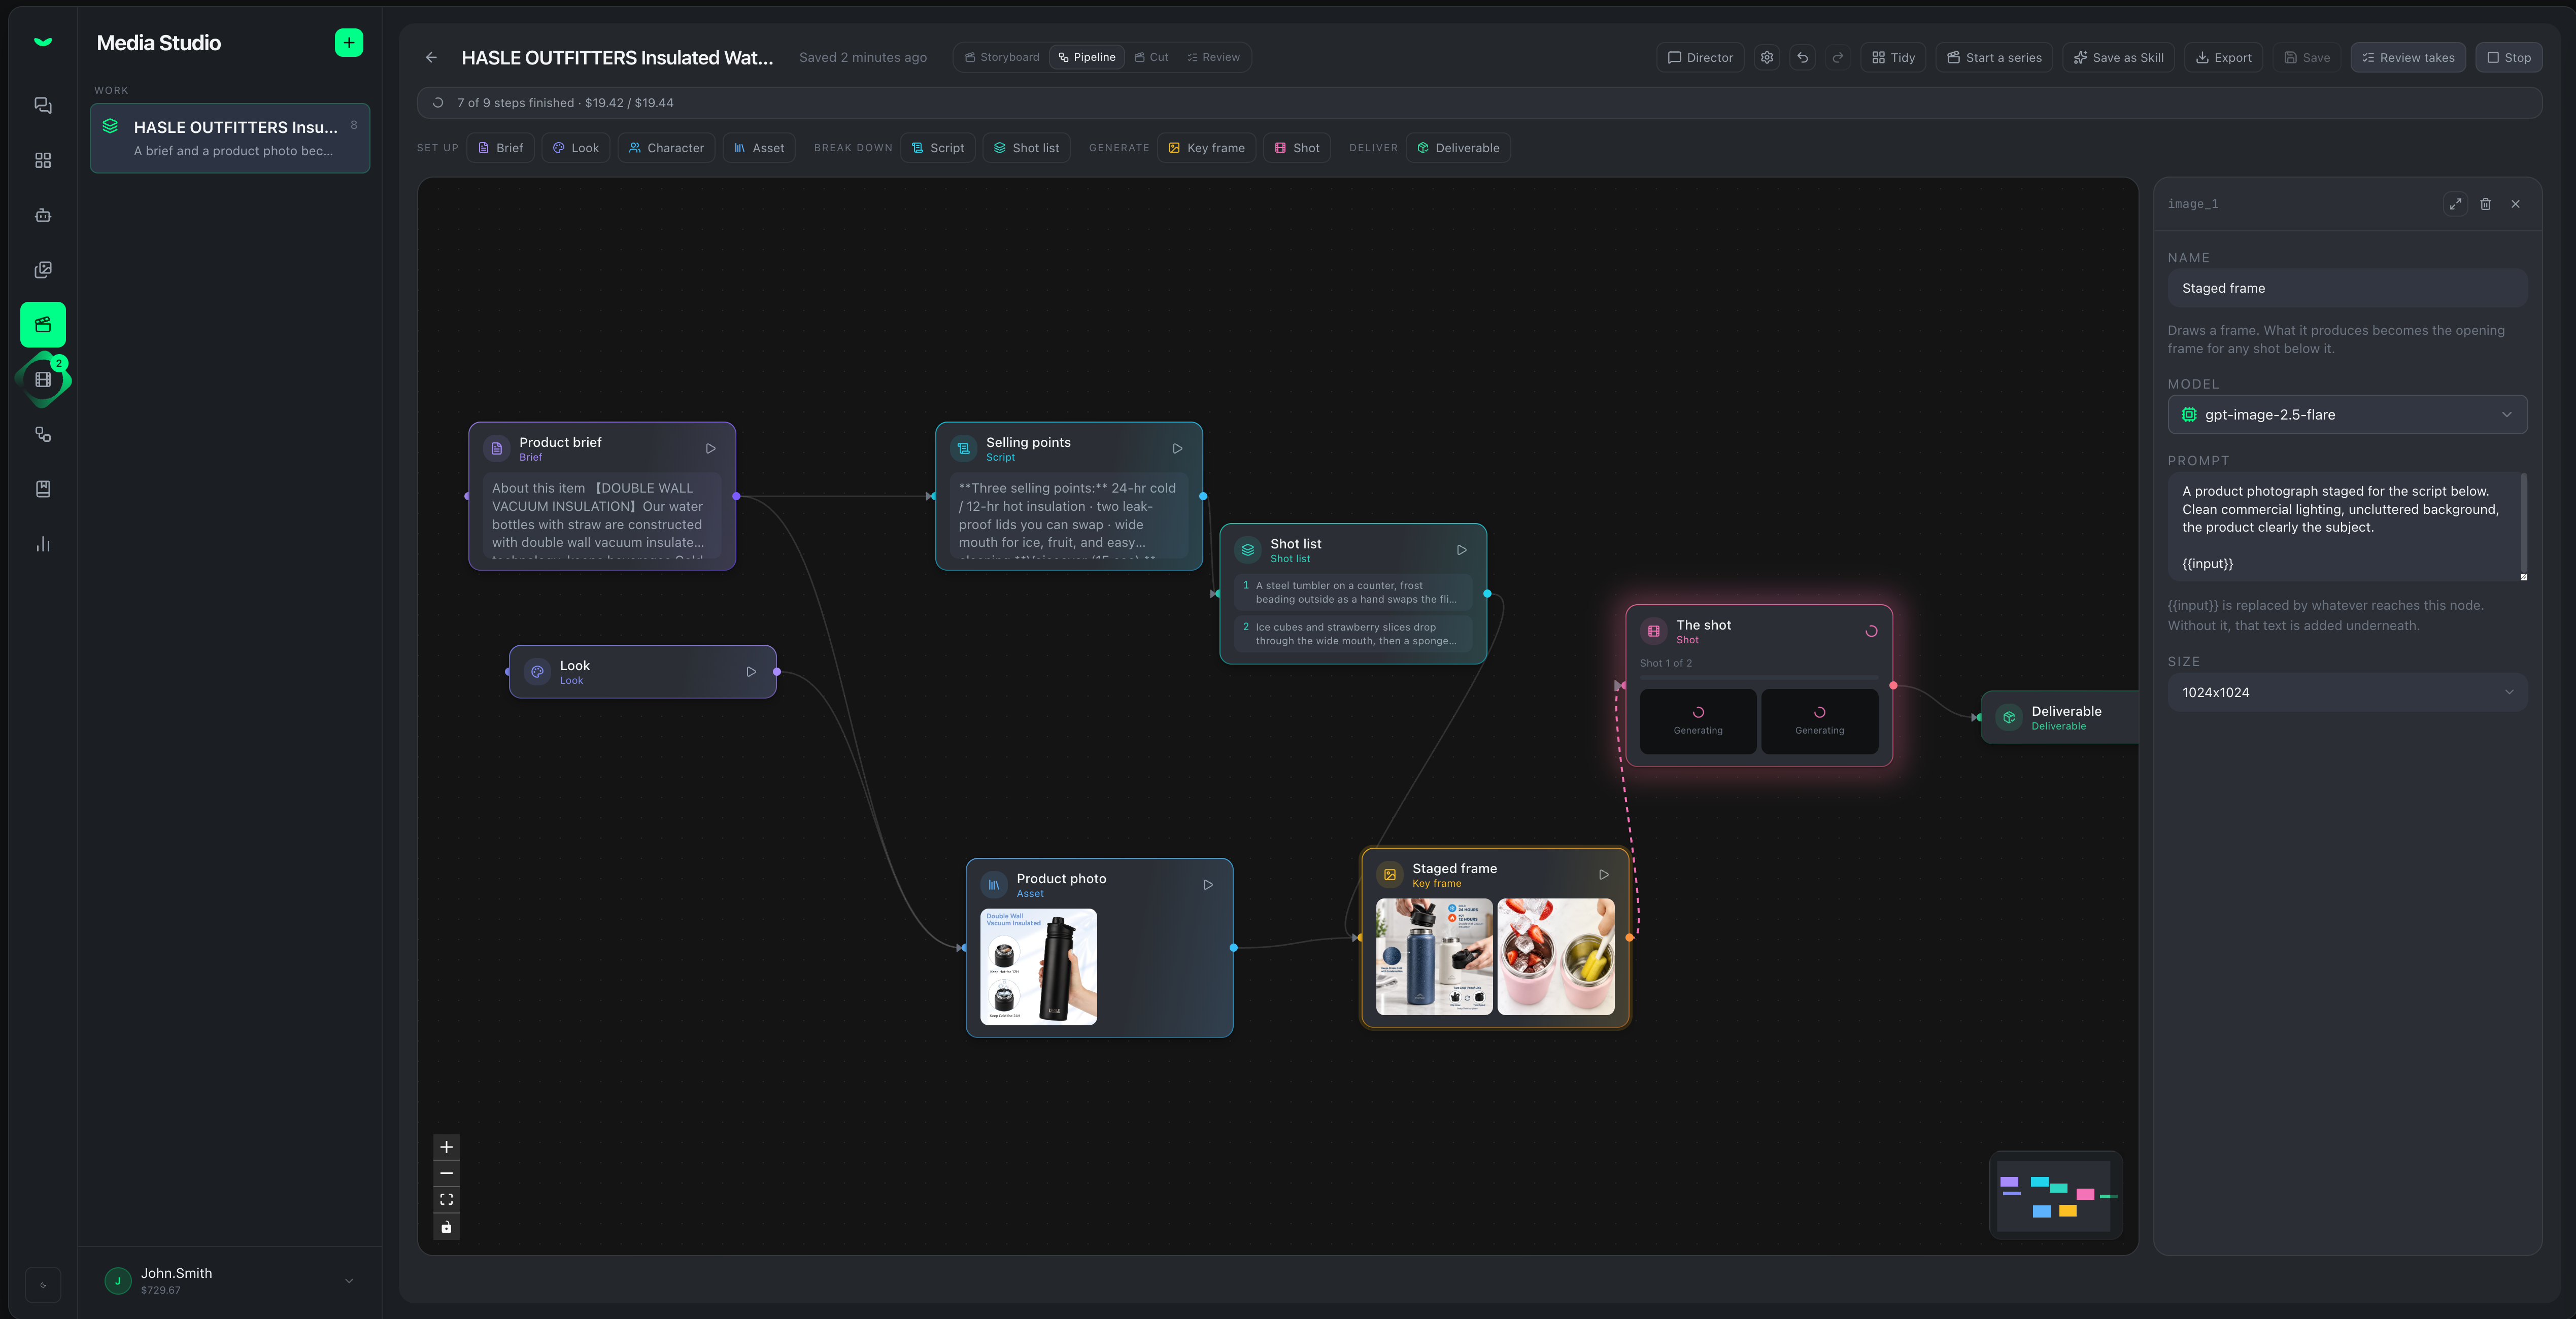The image size is (2576, 1319).
Task: Open the robot agent sidebar icon
Action: click(x=43, y=215)
